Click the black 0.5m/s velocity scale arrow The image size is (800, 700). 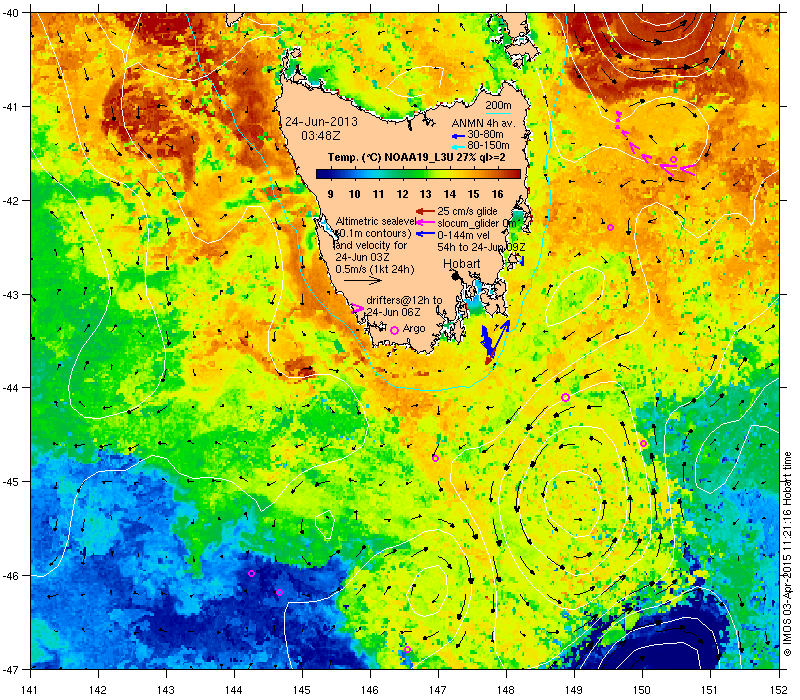coord(362,280)
